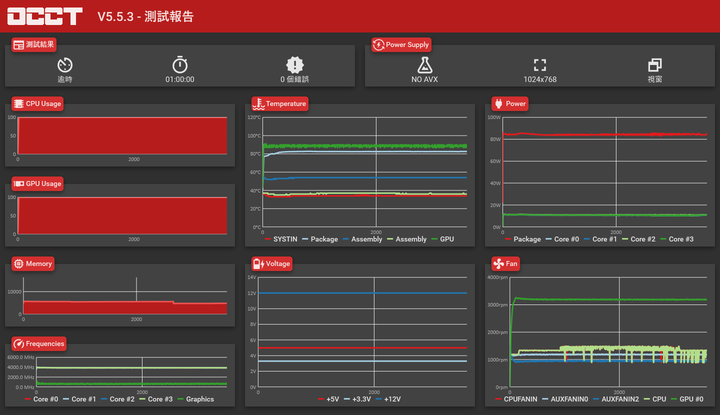Select the CPU legend entry in Fan chart
Screen dimensions: 720x415
(x=655, y=399)
